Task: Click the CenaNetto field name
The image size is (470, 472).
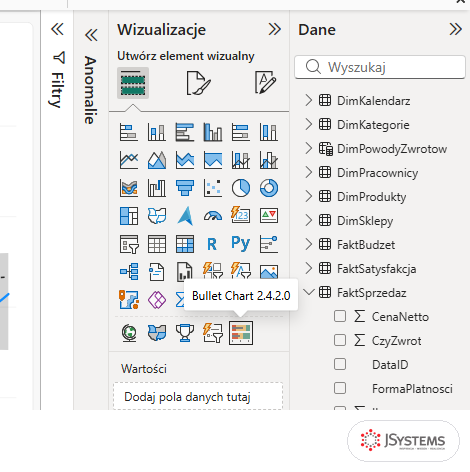Action: (400, 317)
